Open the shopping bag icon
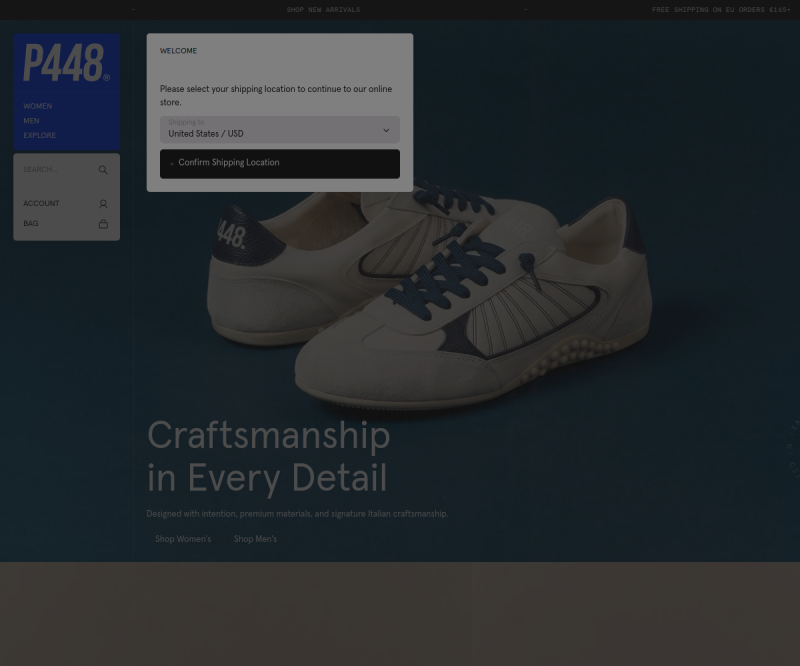The image size is (800, 666). 103,224
